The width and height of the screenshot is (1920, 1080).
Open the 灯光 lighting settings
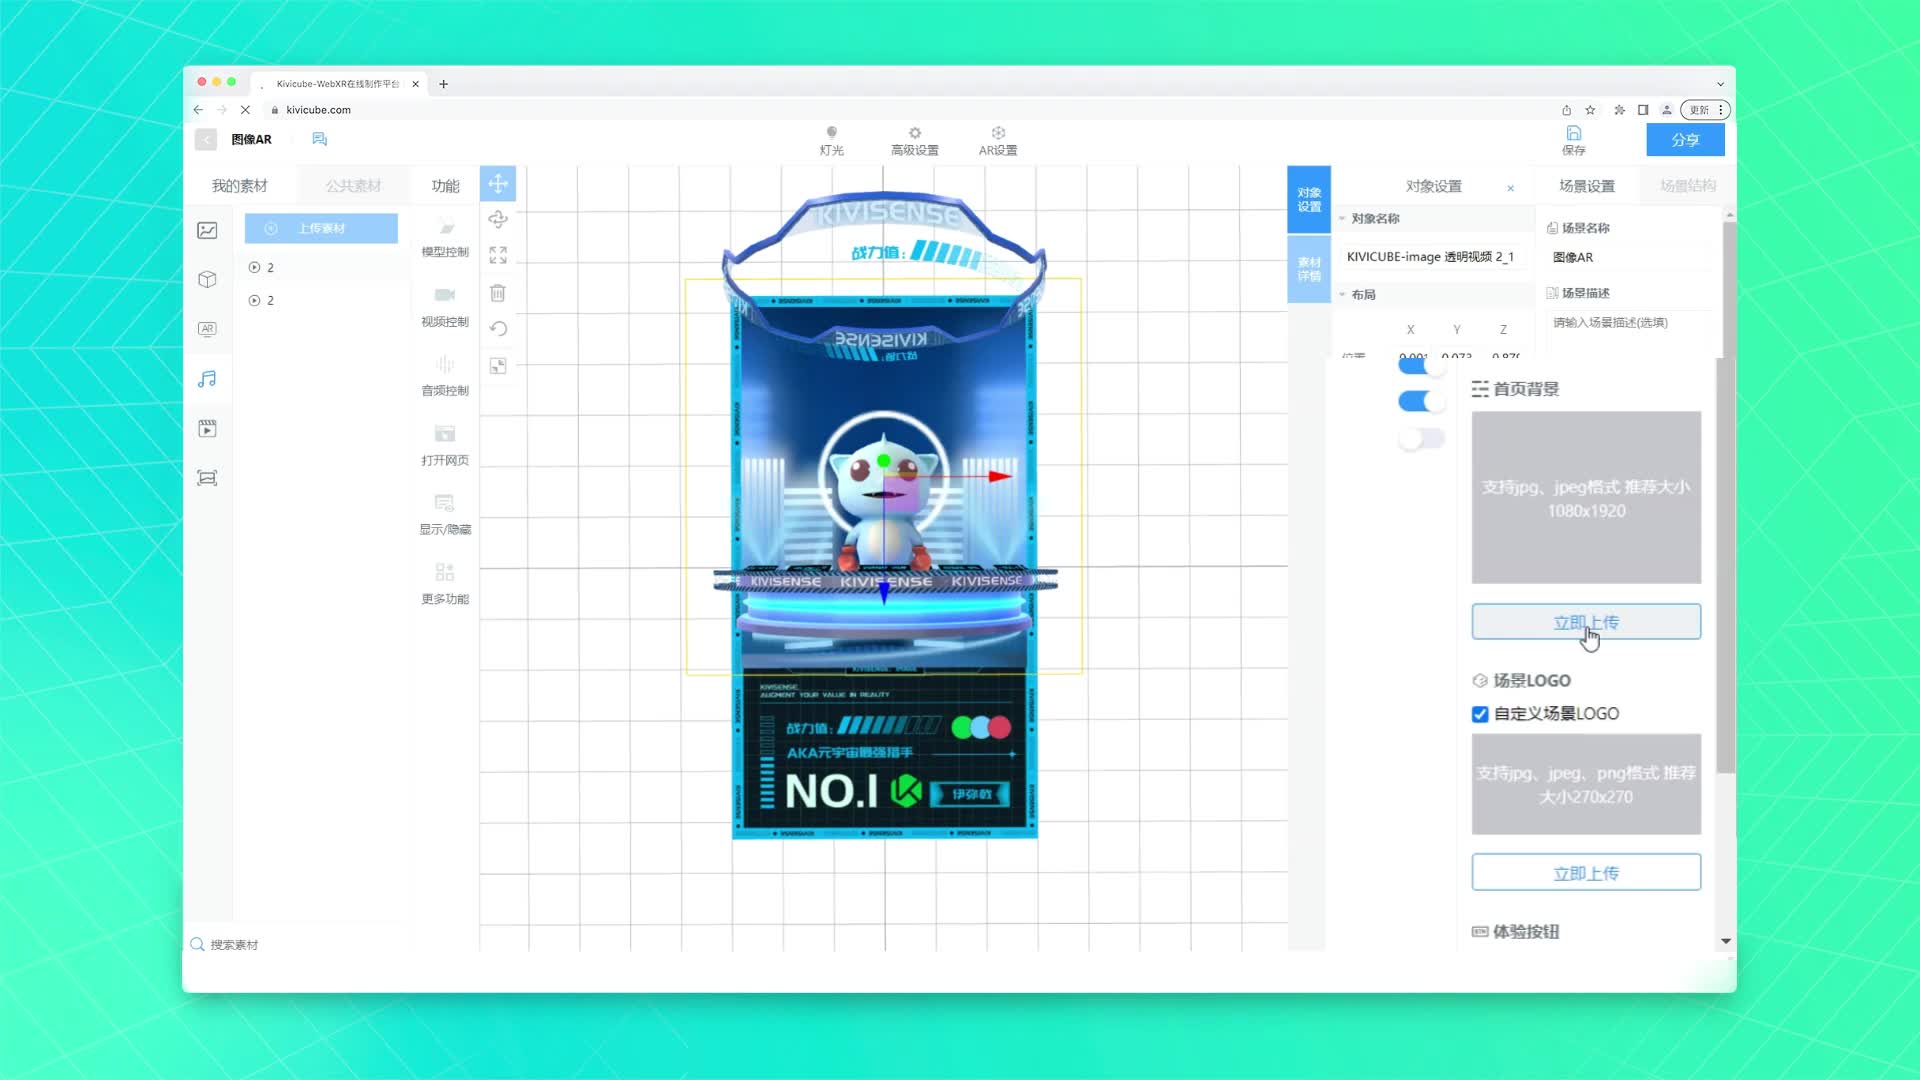tap(831, 140)
